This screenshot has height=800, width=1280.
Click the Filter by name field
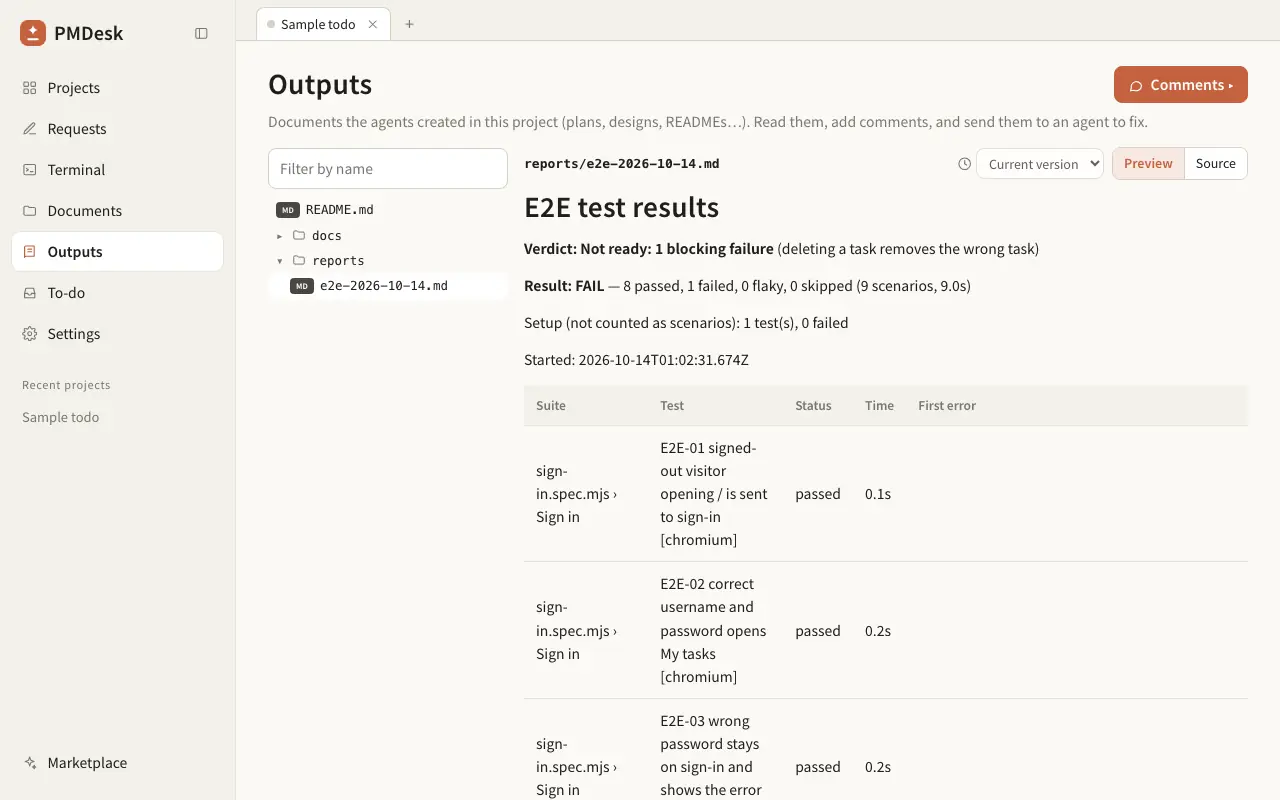(x=388, y=168)
